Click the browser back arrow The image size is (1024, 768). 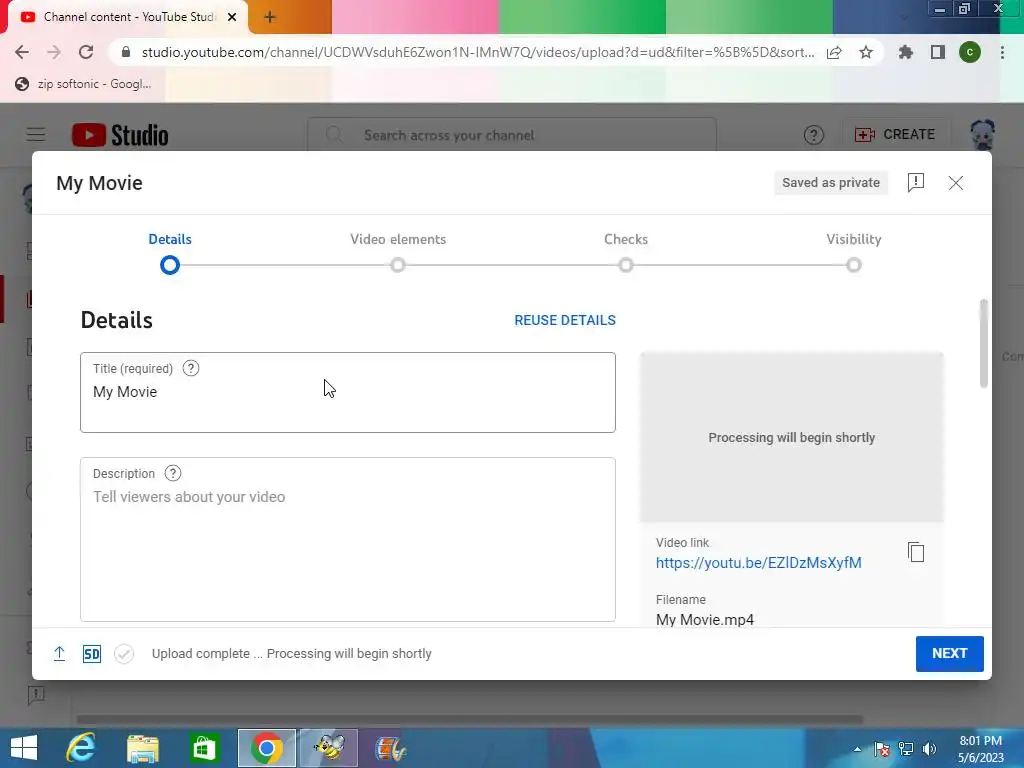(x=22, y=52)
